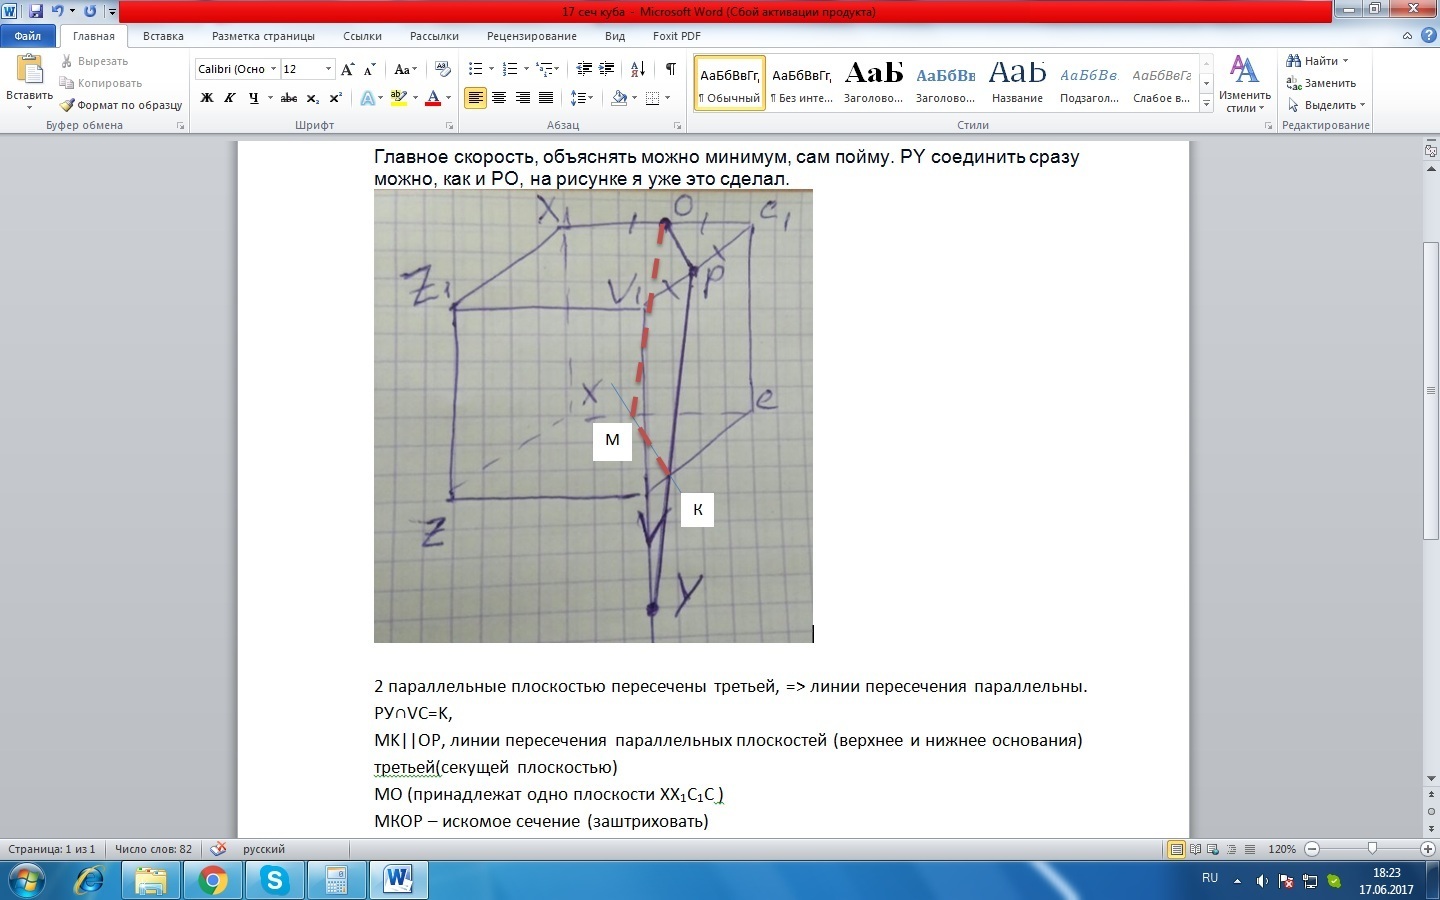
Task: Toggle Show paragraph marks (¶)
Action: (x=671, y=69)
